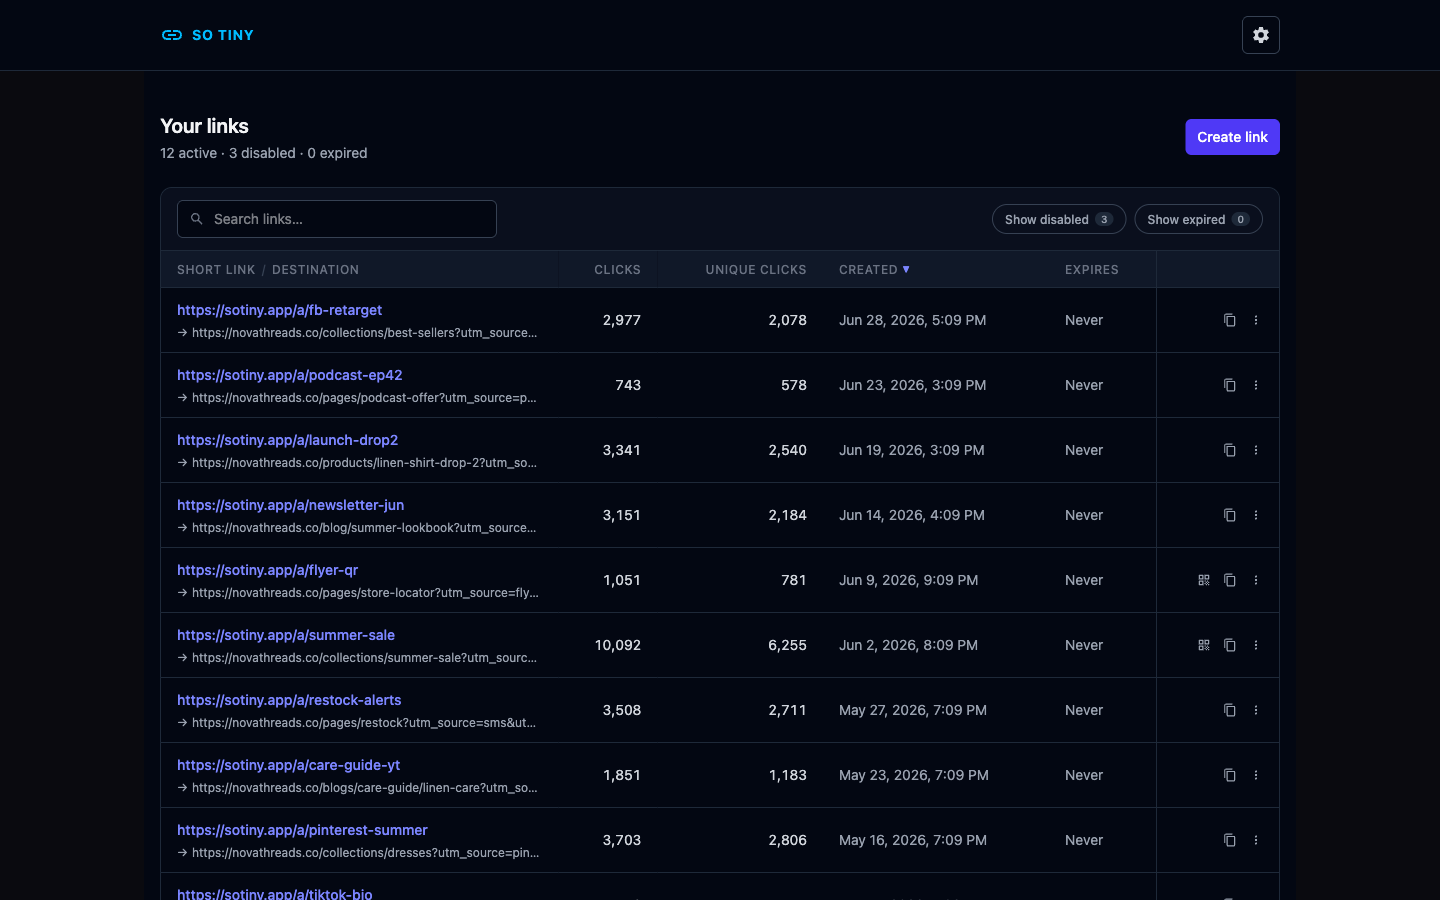Open the flyer-qr short link
The image size is (1440, 900).
[267, 570]
